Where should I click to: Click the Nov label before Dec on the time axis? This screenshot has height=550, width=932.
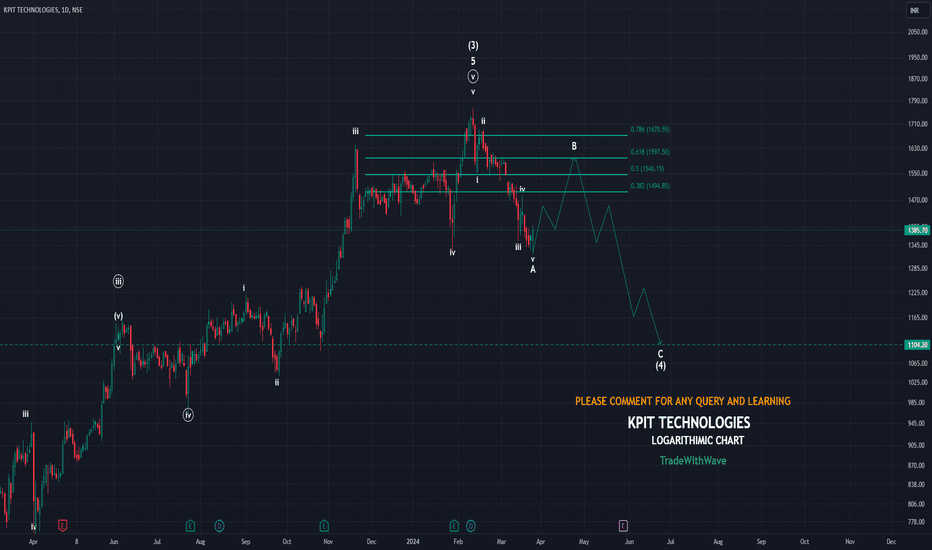coord(850,542)
